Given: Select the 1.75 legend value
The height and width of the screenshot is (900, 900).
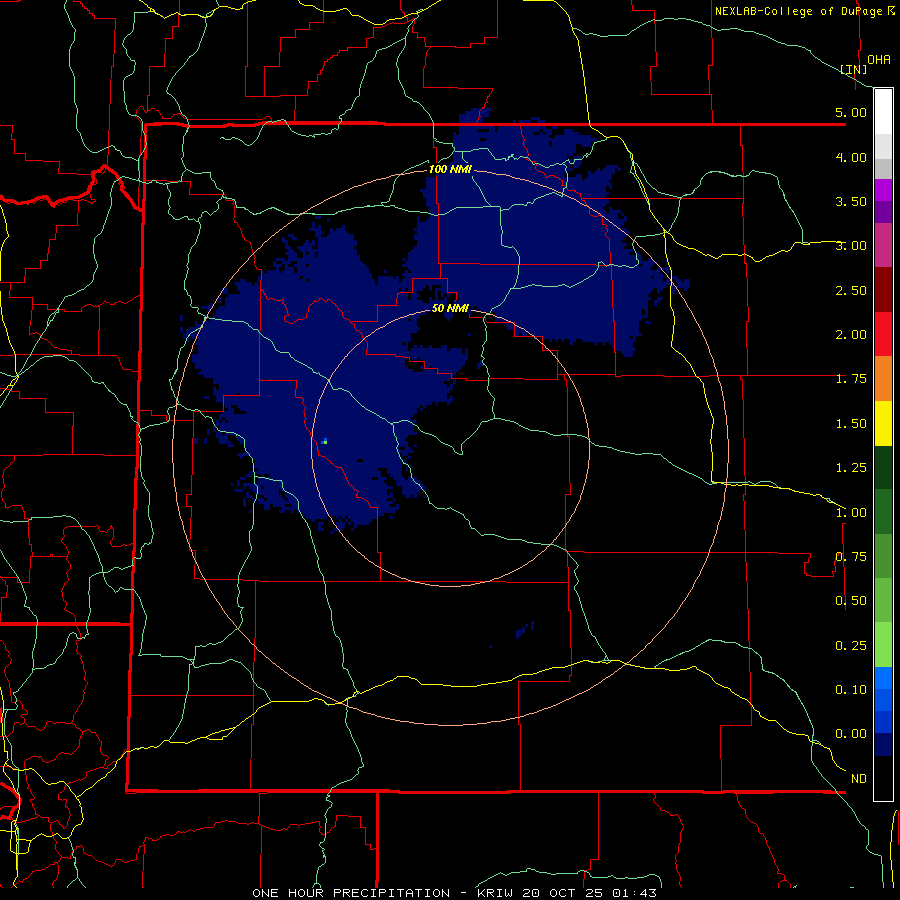Looking at the screenshot, I should point(851,379).
